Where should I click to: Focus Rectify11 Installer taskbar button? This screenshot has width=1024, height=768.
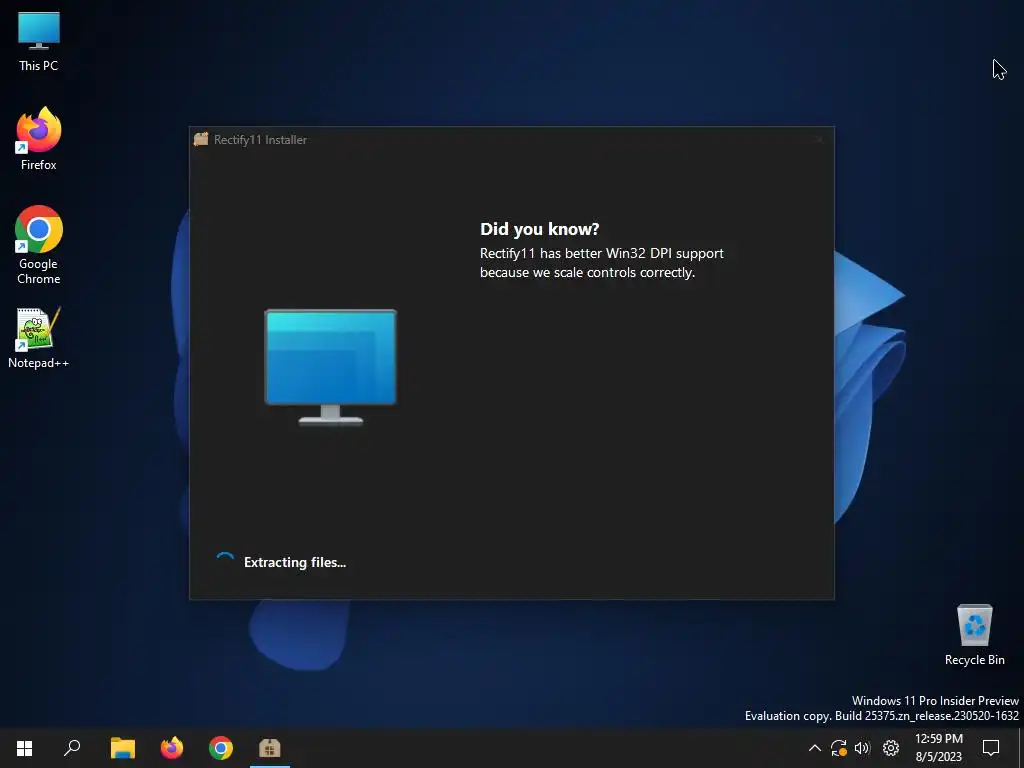(270, 748)
